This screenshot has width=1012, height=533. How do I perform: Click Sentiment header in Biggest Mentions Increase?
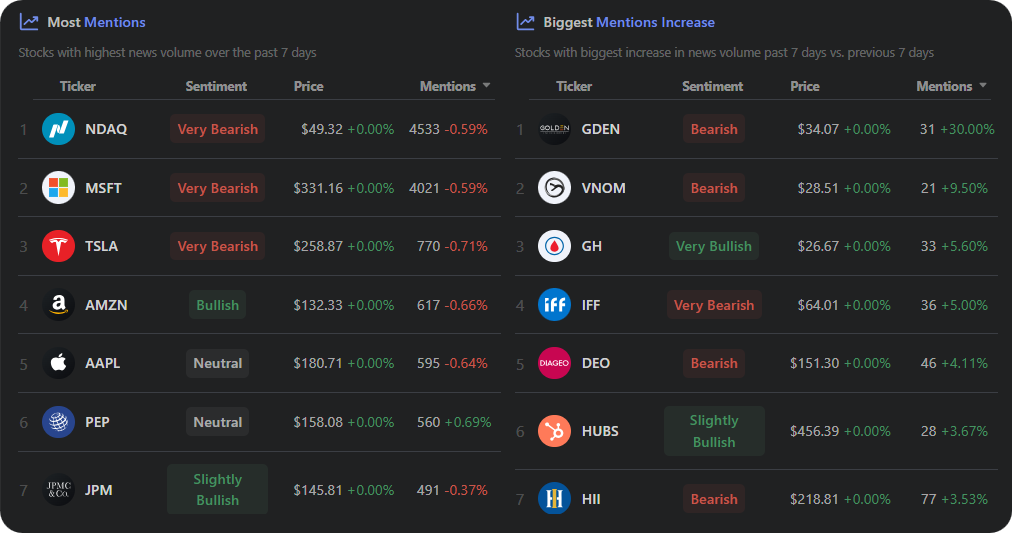pyautogui.click(x=713, y=86)
